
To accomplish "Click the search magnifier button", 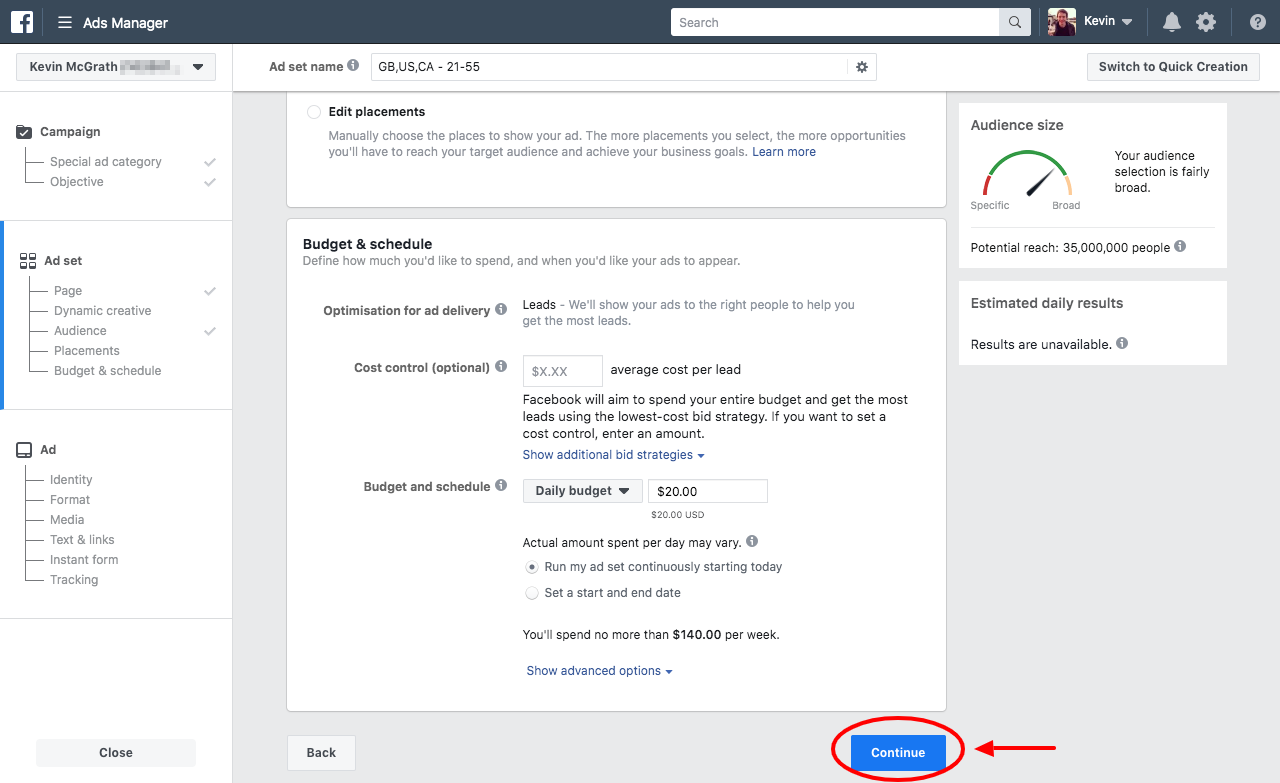I will [x=1014, y=23].
